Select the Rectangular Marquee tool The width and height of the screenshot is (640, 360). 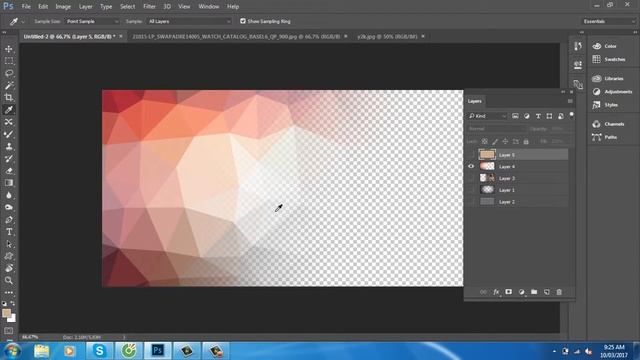pos(9,61)
